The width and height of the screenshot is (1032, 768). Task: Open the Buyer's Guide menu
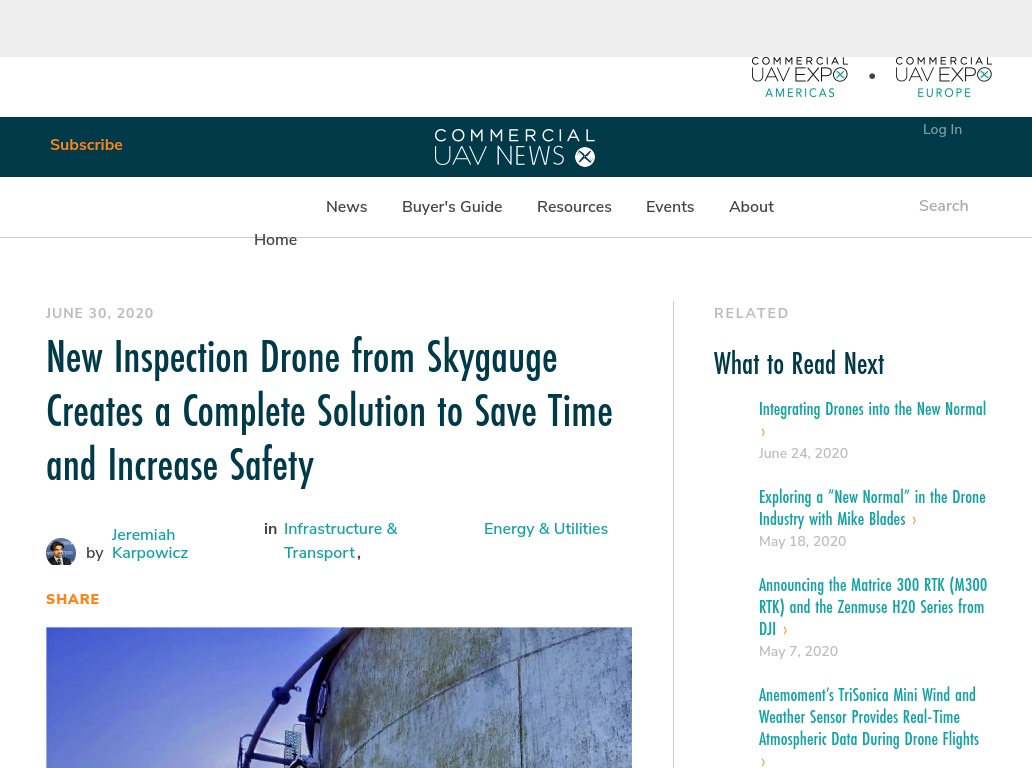(x=452, y=207)
